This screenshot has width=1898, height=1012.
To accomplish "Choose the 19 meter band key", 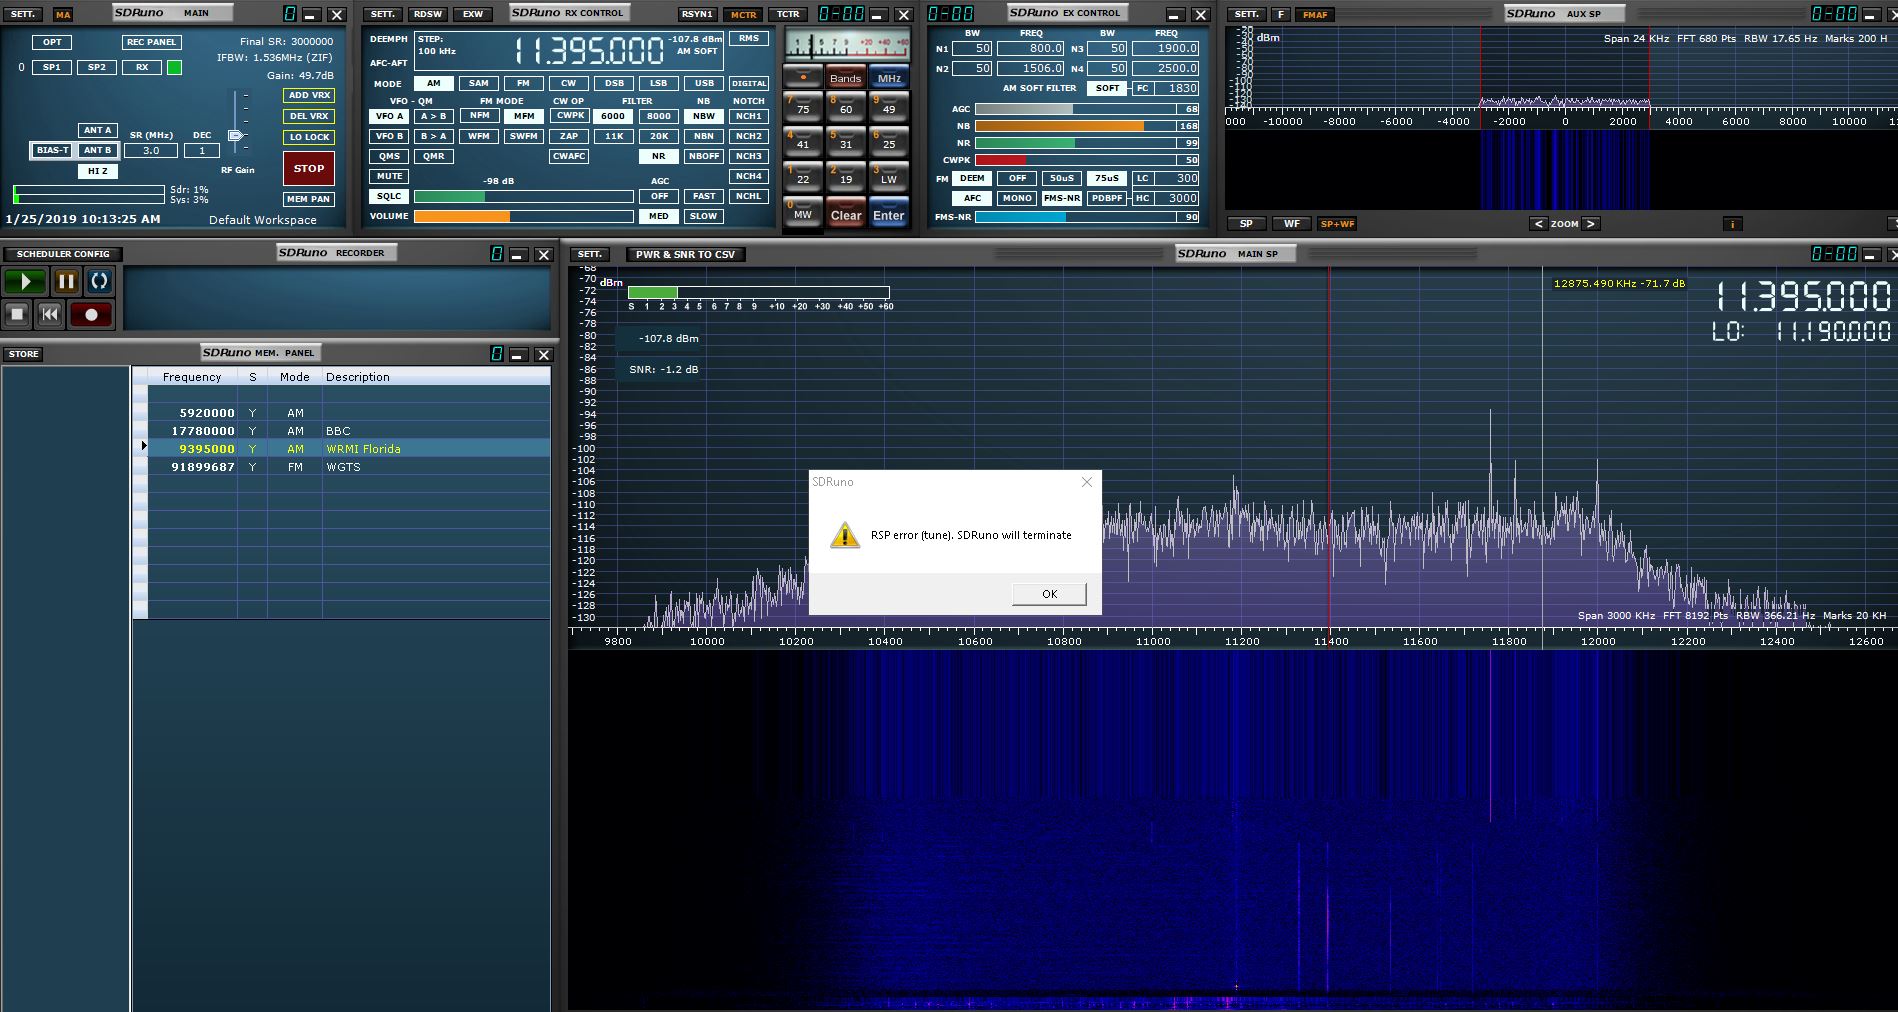I will pyautogui.click(x=845, y=177).
